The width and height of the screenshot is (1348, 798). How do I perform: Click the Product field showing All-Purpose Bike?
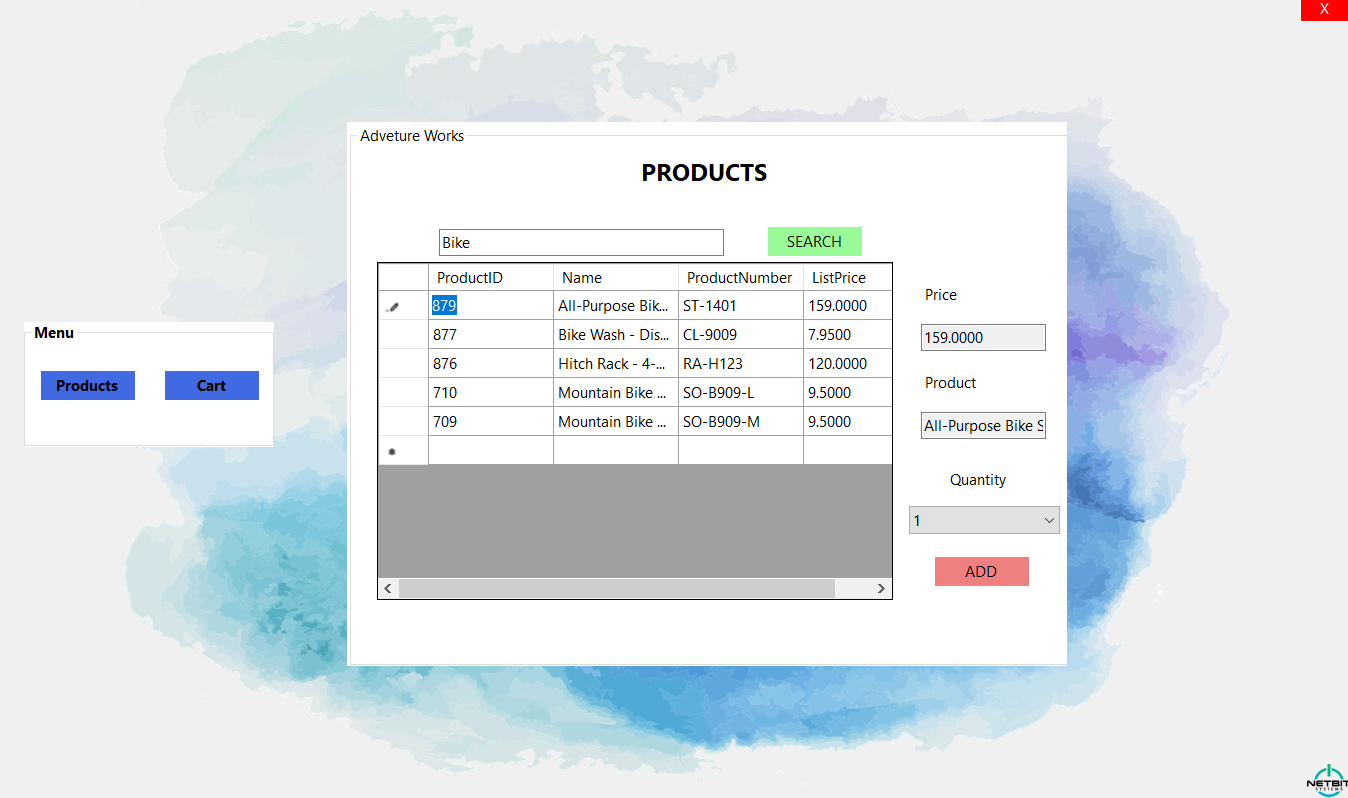(x=983, y=425)
